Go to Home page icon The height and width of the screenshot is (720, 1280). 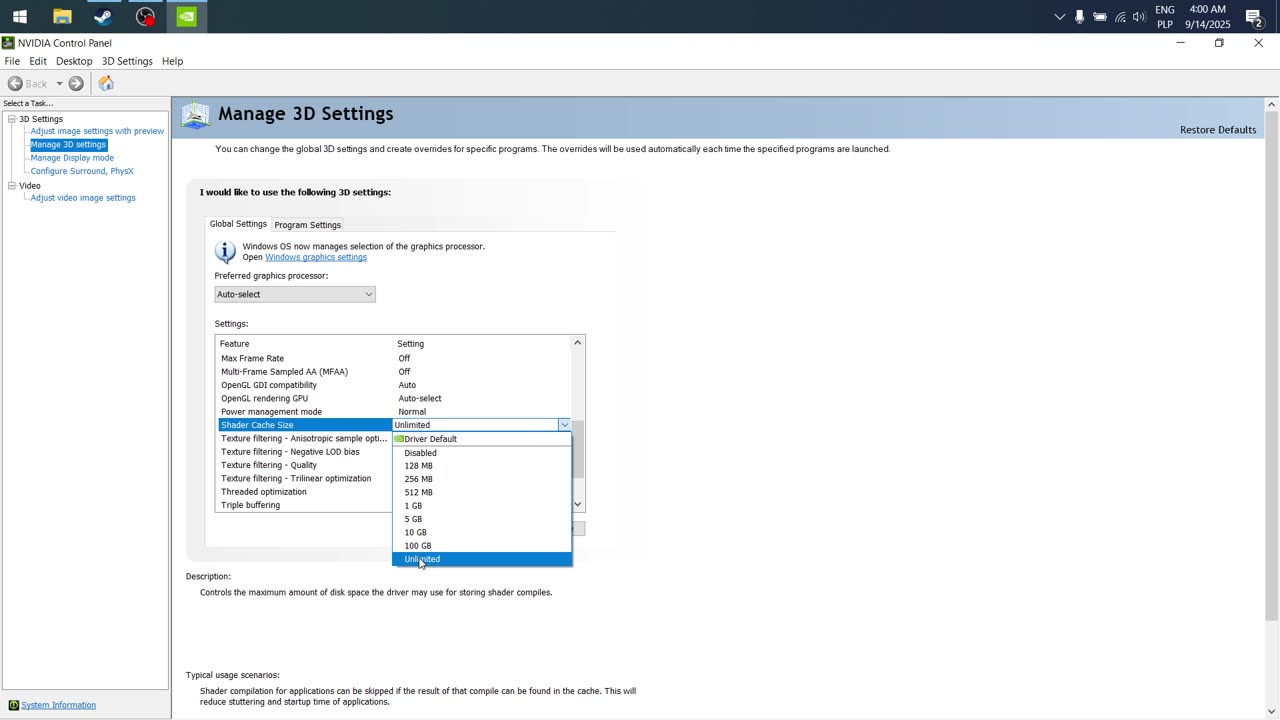point(106,84)
